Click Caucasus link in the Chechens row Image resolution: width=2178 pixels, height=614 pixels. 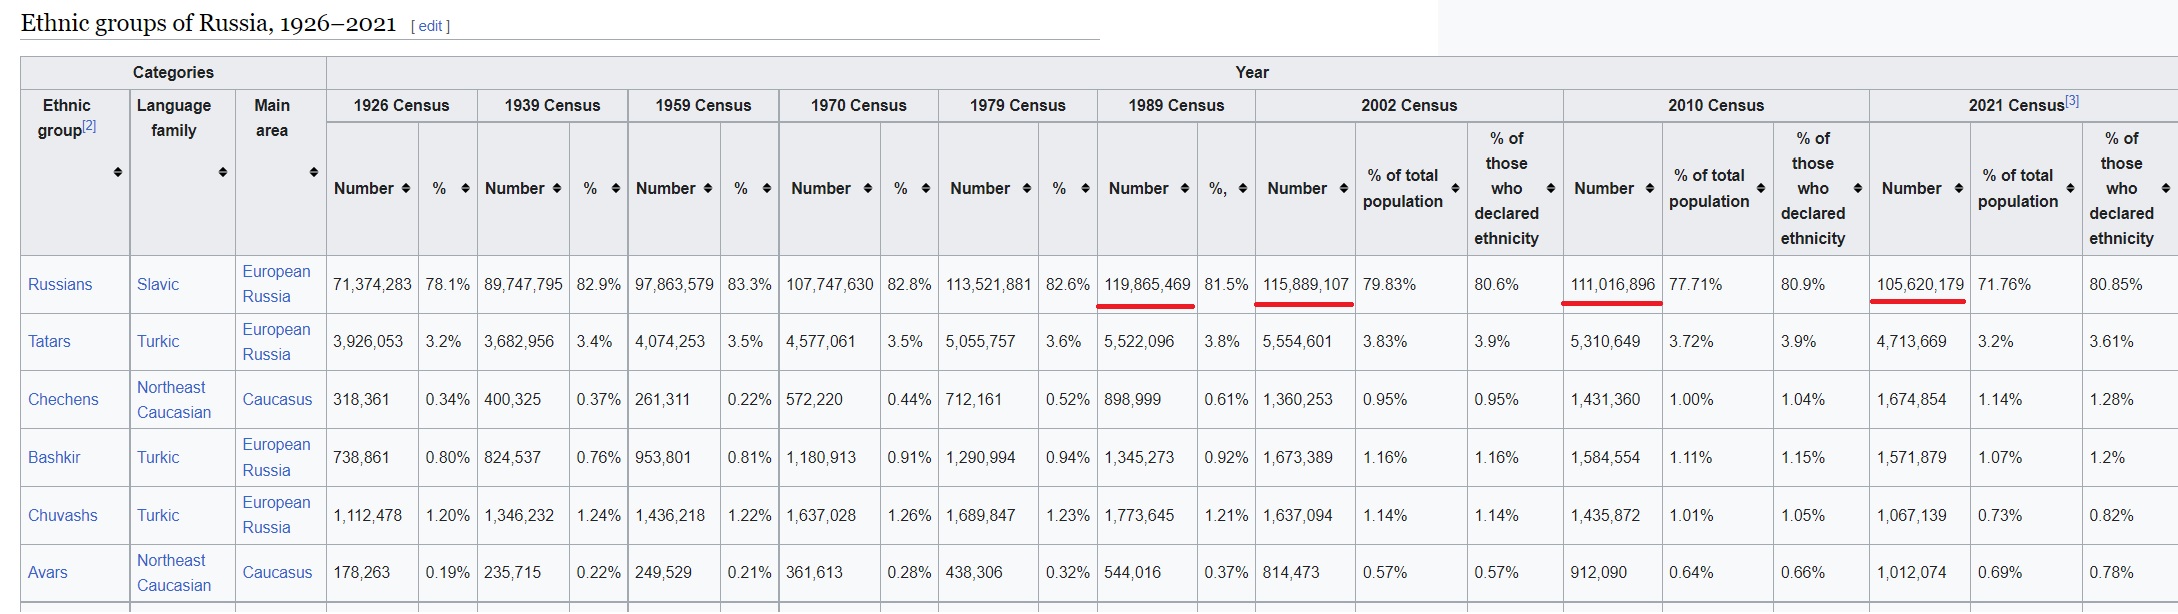pos(277,400)
